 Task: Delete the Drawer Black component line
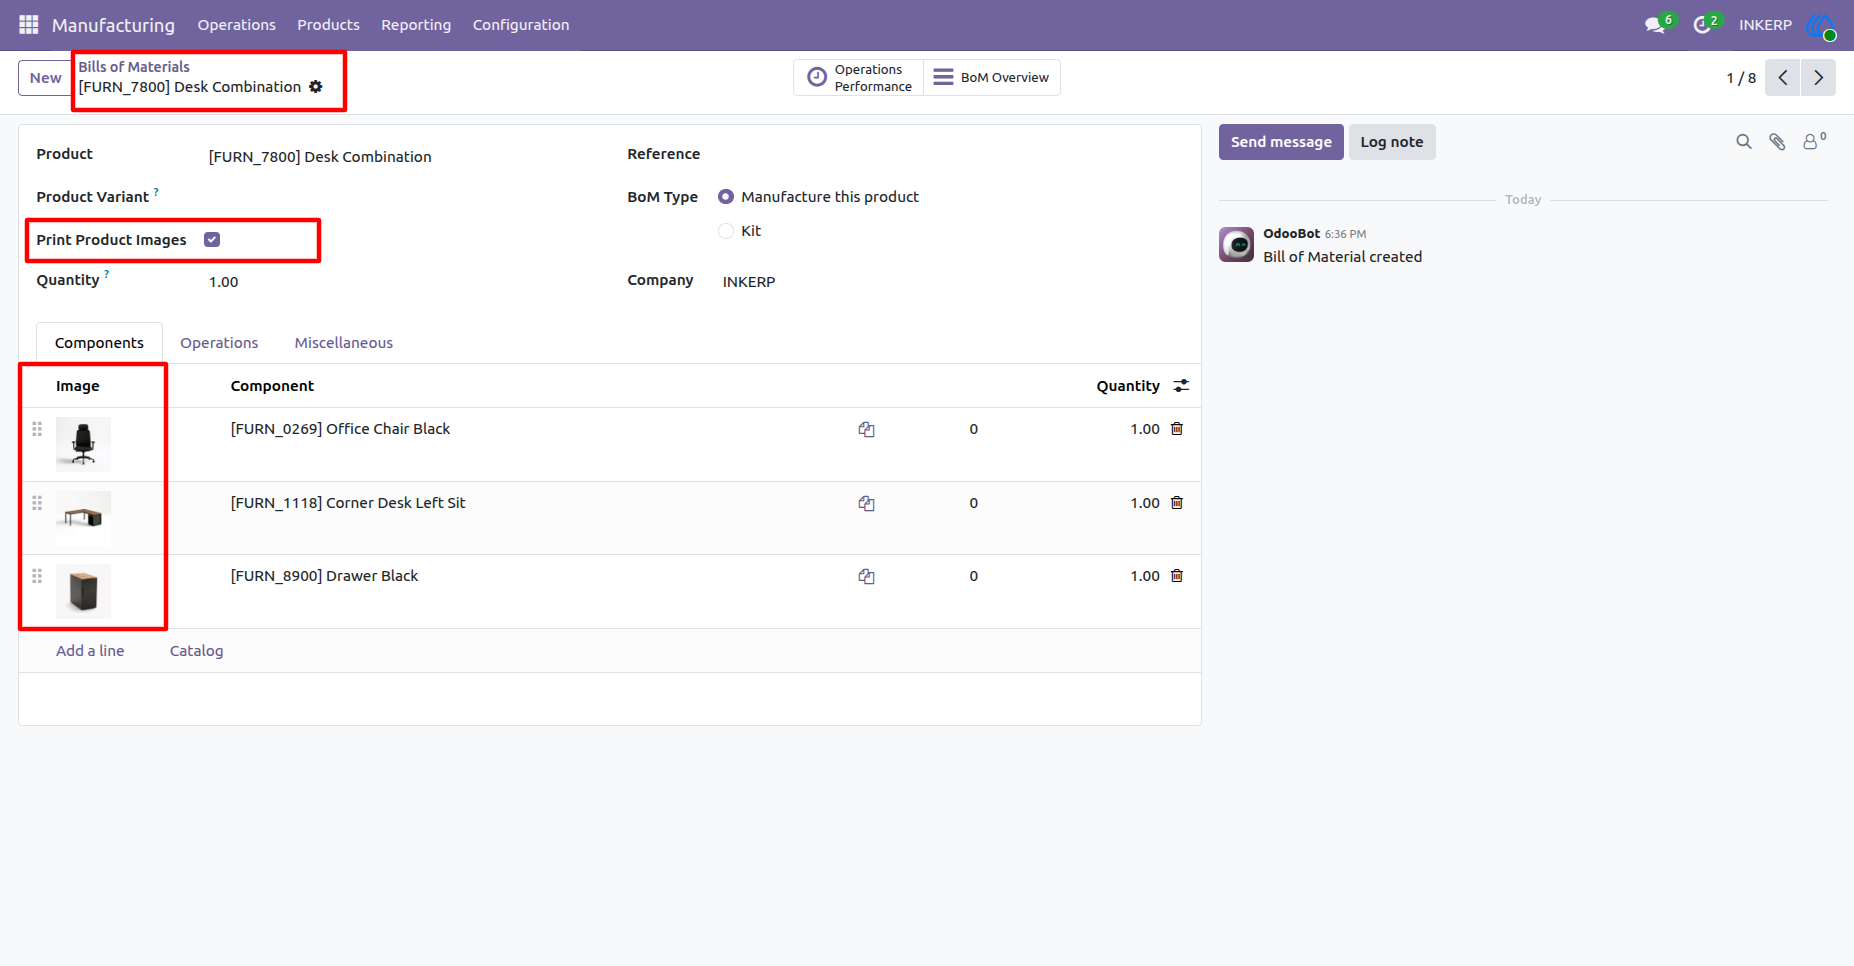coord(1177,576)
